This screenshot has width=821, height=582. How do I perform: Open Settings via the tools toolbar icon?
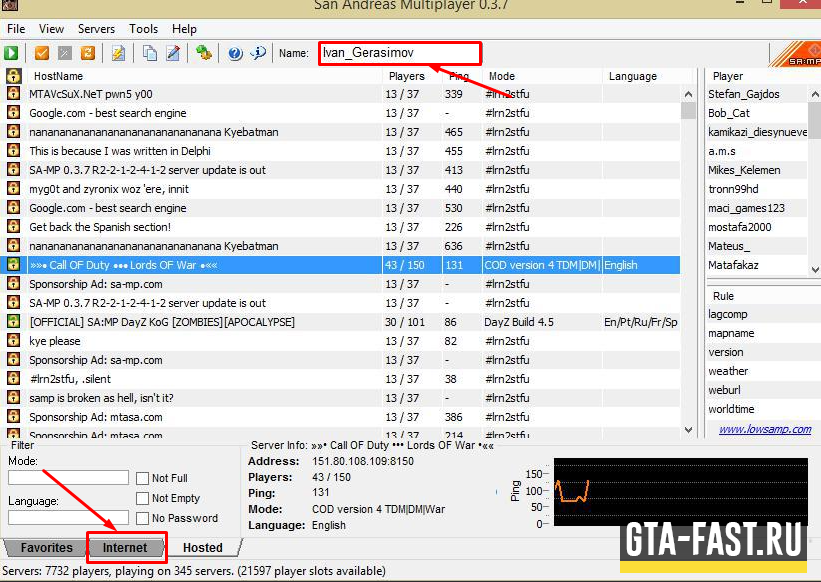tap(204, 53)
